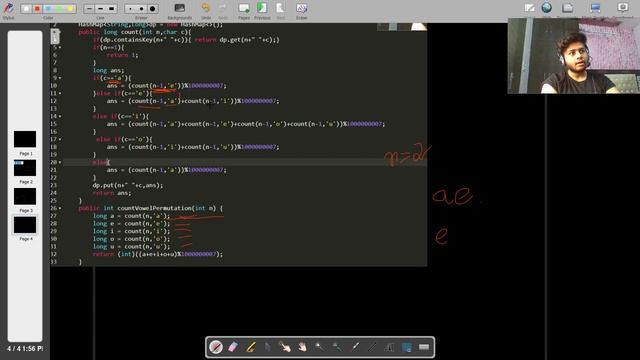Select the Zoom out magnifier tool
640x360 pixels.
pos(337,347)
